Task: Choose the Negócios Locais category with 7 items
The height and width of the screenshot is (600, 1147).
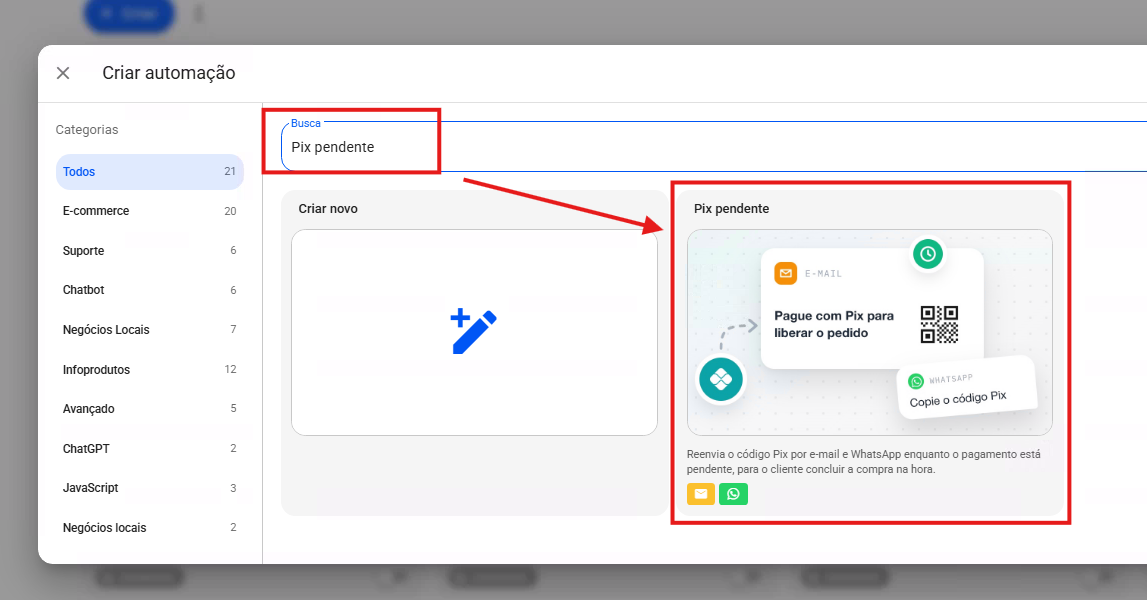Action: click(x=149, y=329)
